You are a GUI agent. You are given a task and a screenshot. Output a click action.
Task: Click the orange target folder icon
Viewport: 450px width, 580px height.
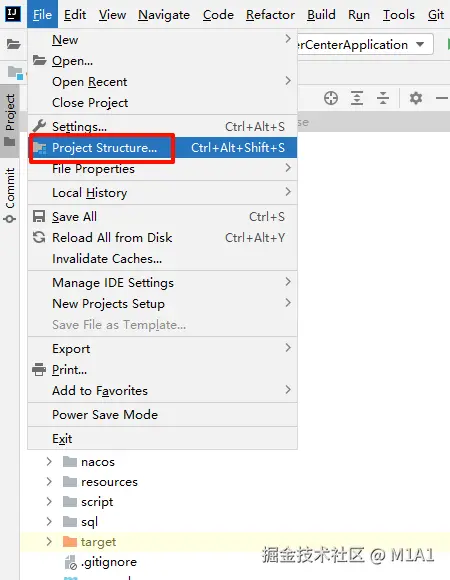[x=70, y=542]
